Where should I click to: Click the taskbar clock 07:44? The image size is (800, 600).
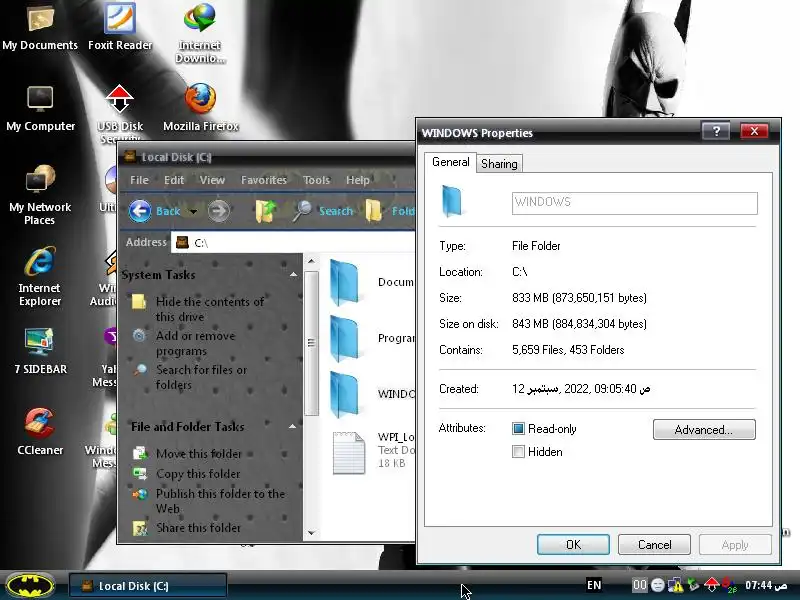[x=765, y=585]
